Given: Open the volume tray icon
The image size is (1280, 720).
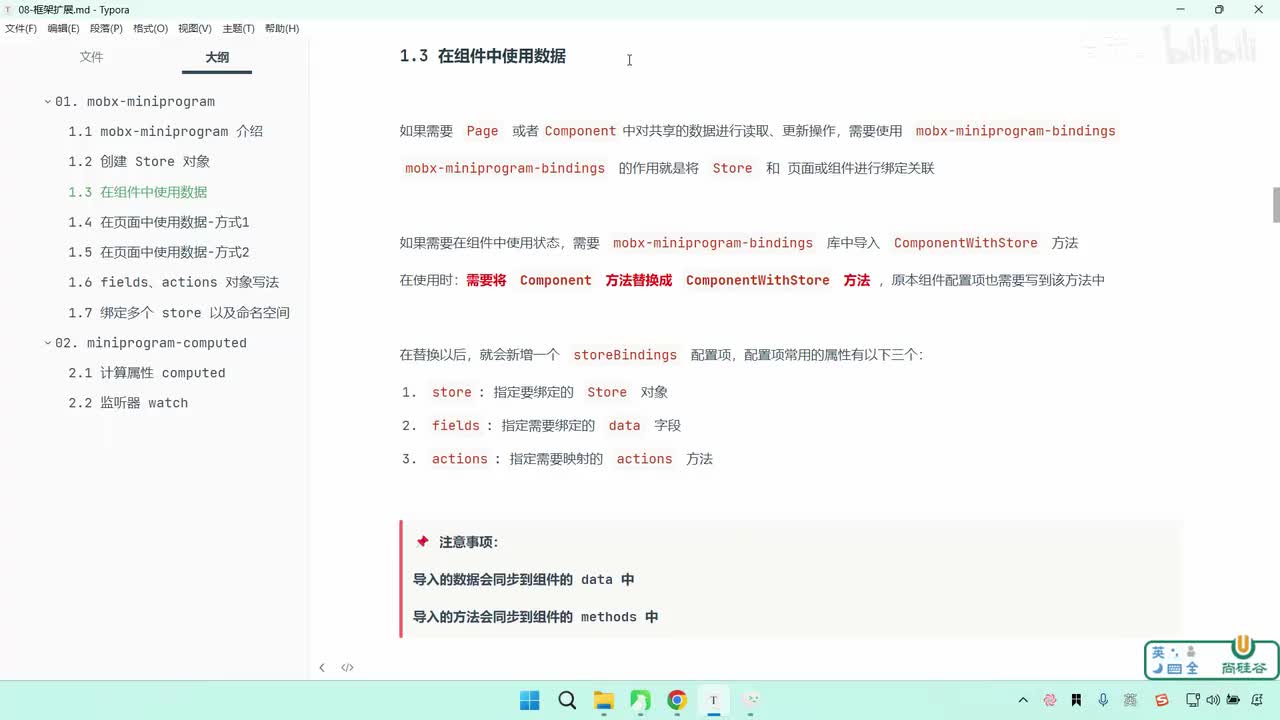Looking at the screenshot, I should (1211, 700).
